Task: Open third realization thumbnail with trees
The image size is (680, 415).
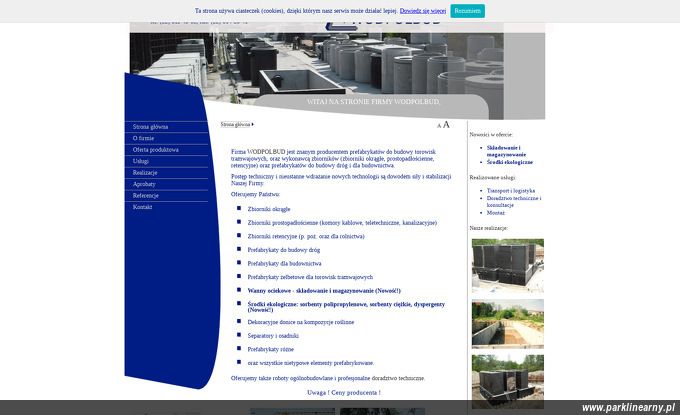Action: pyautogui.click(x=507, y=382)
